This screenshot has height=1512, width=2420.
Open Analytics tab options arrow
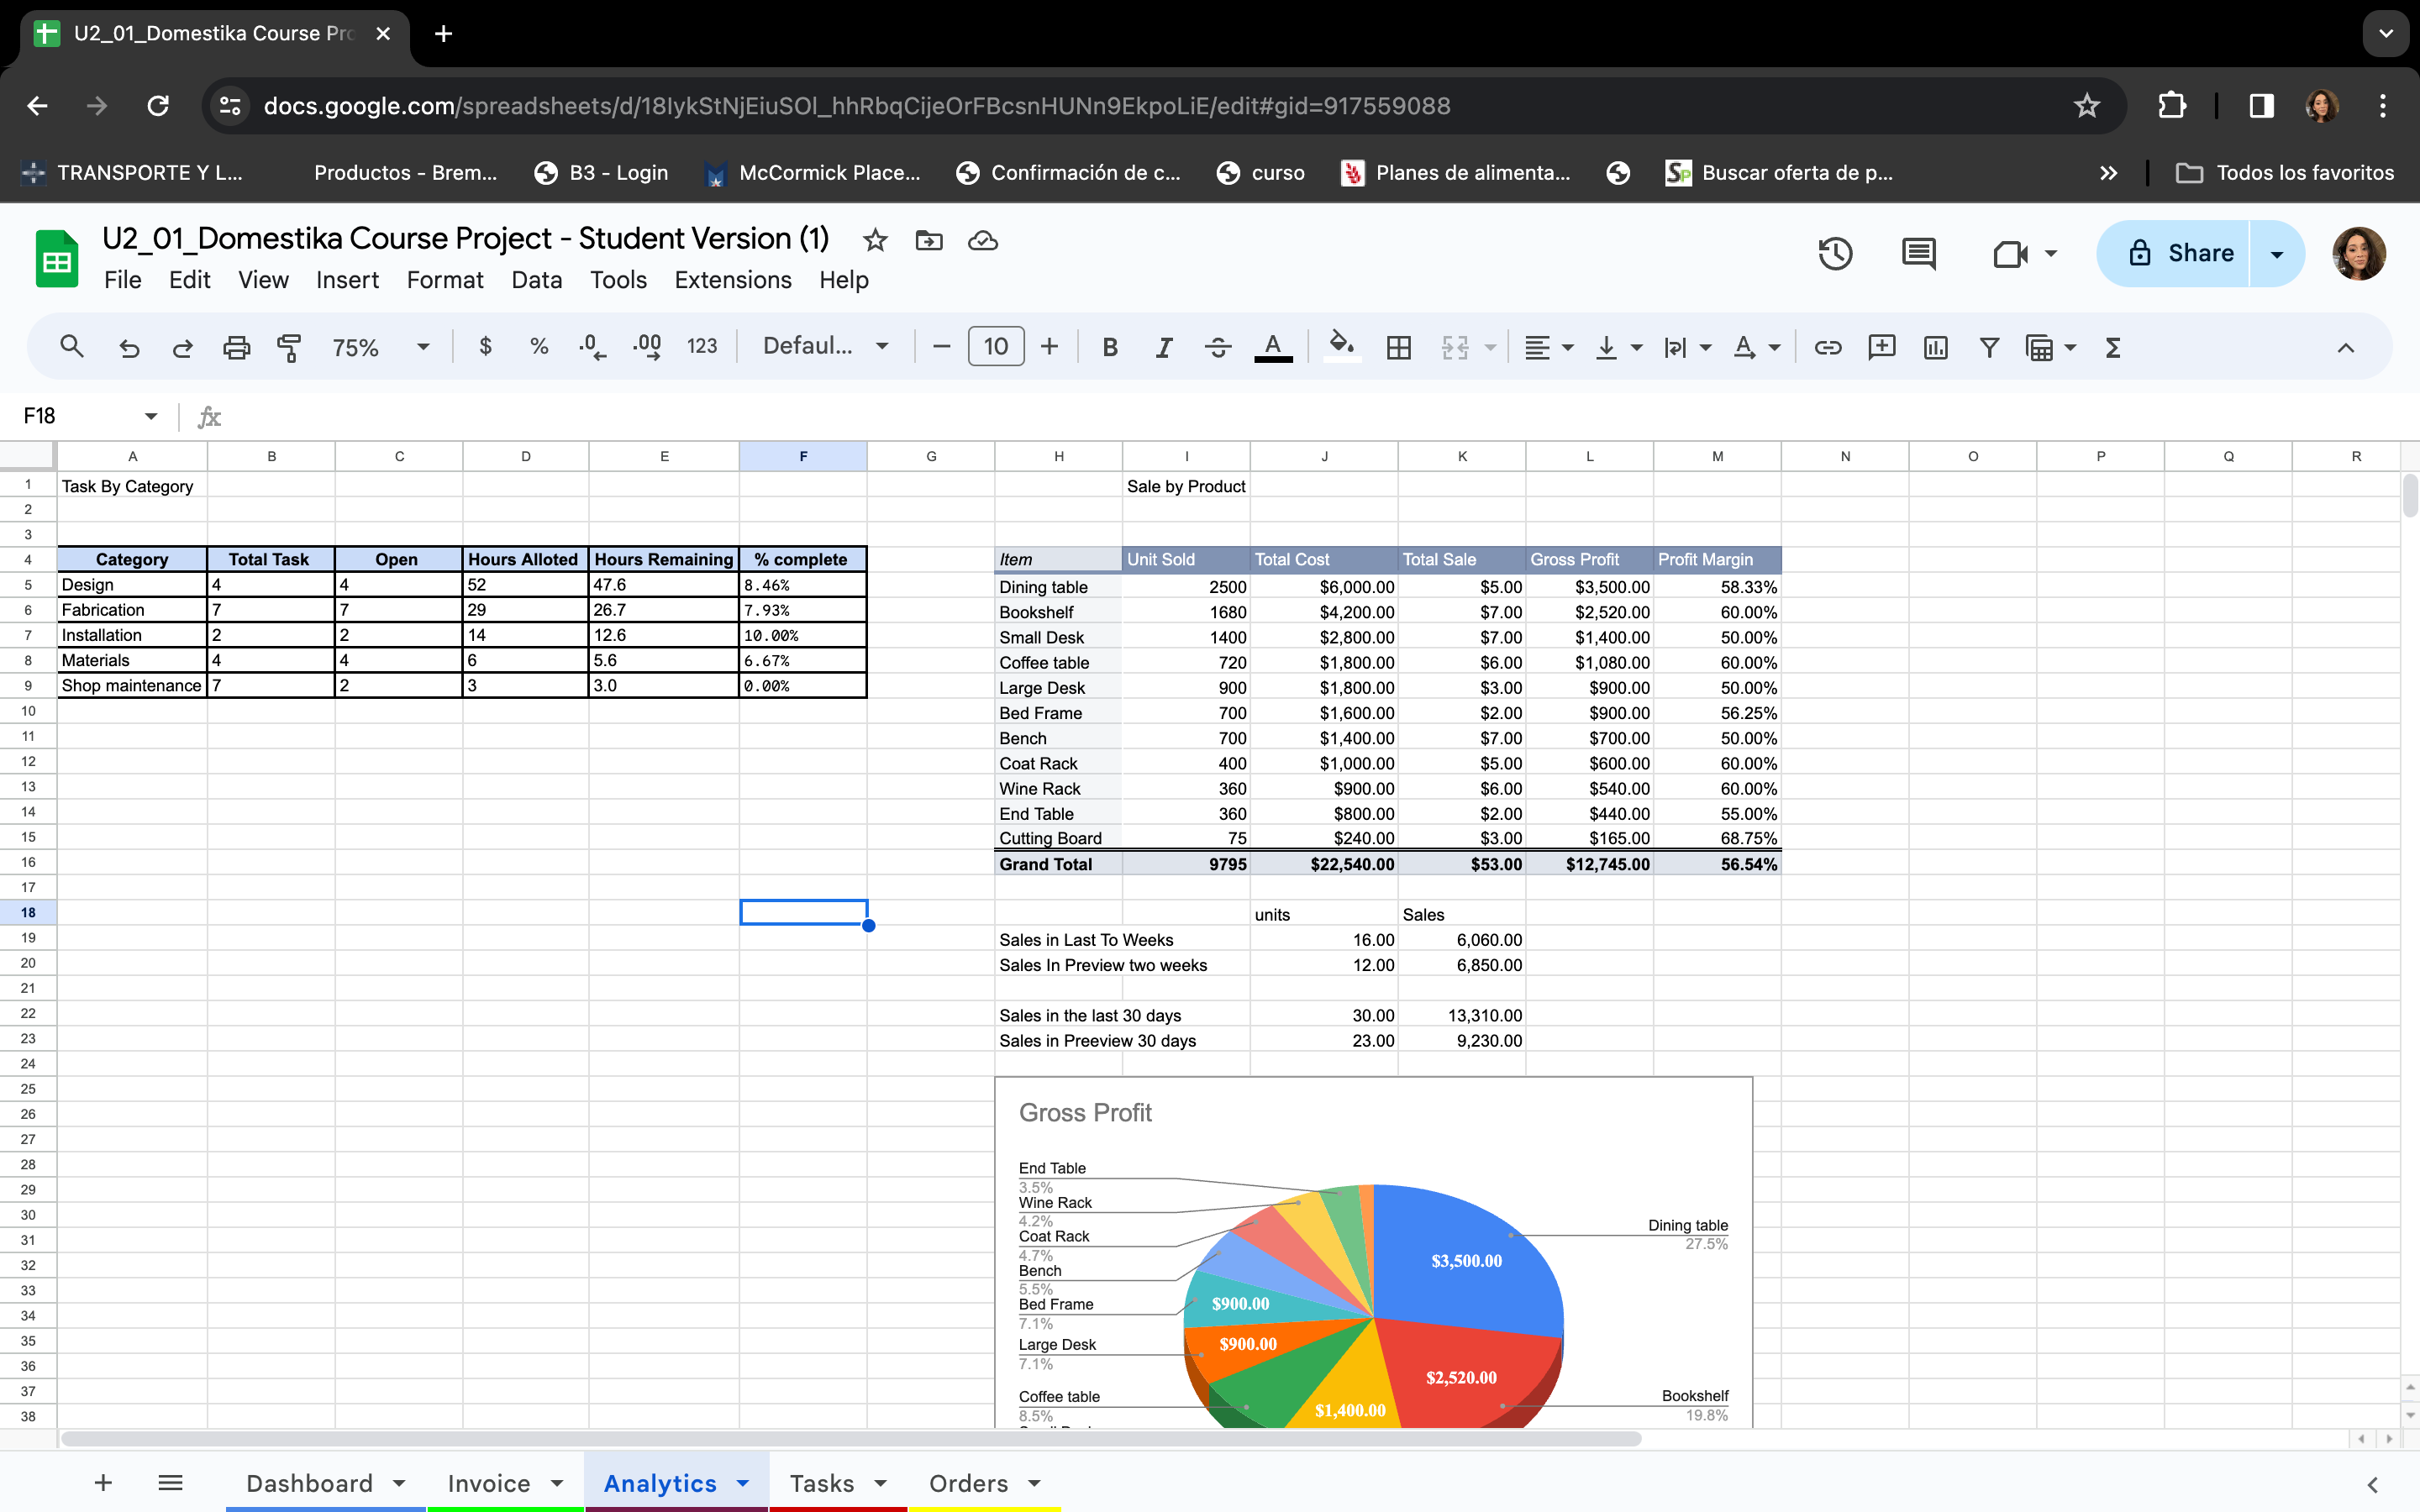tap(743, 1483)
